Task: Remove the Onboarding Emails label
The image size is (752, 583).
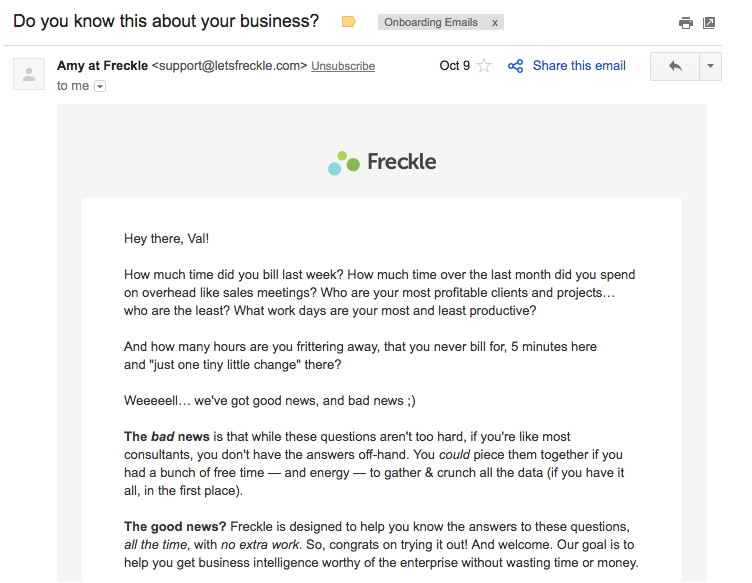Action: (x=494, y=22)
